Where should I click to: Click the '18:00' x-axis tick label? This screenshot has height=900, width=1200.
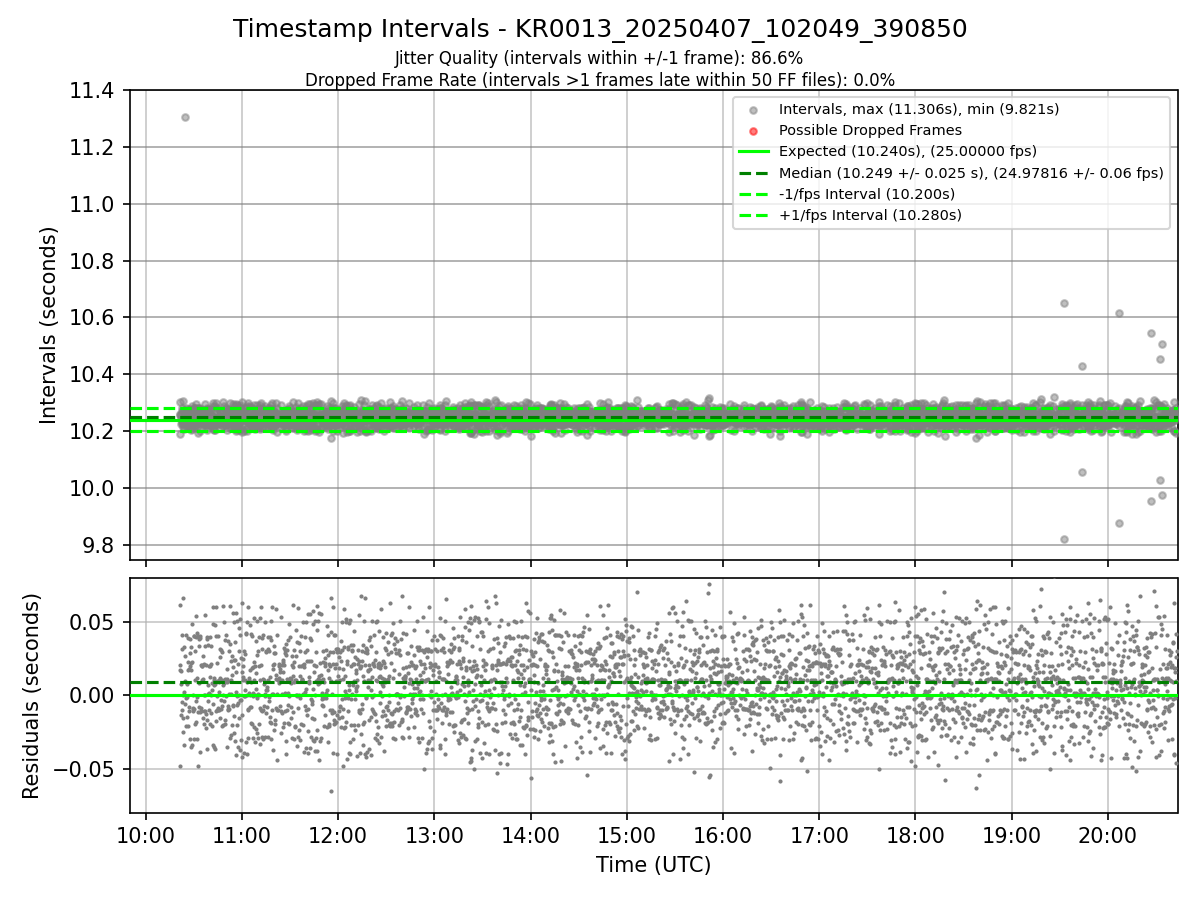915,835
